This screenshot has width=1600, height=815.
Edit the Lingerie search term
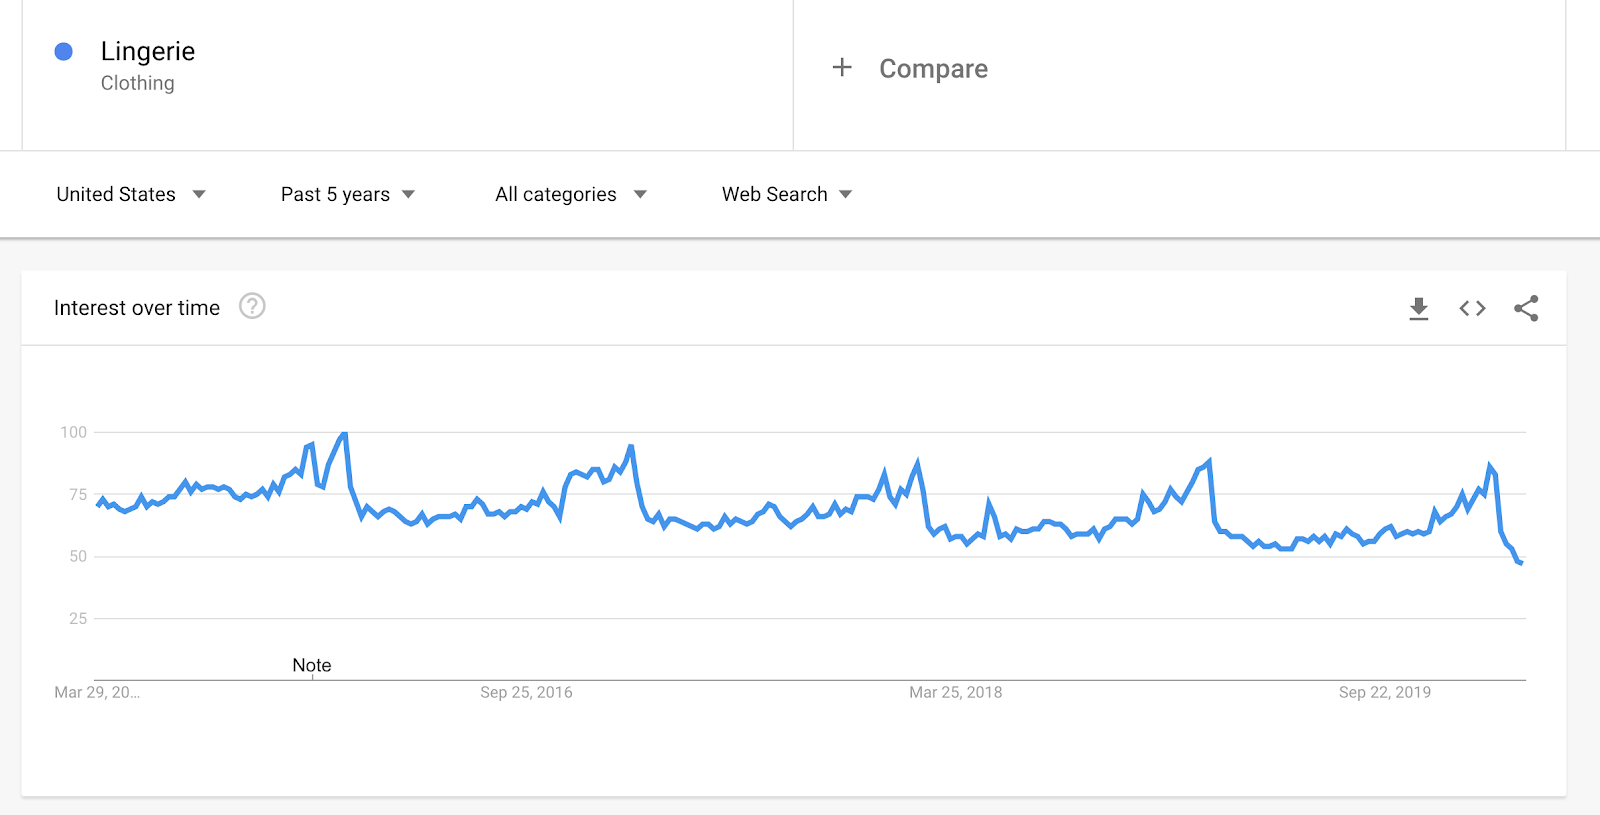point(148,52)
